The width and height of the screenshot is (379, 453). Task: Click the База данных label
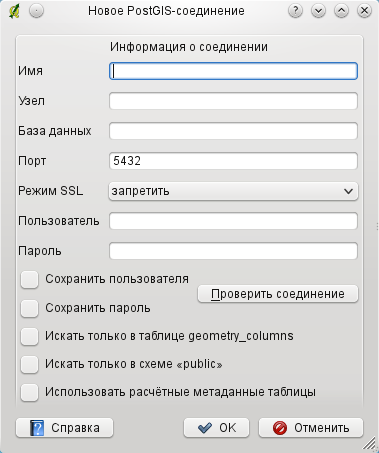tap(55, 131)
